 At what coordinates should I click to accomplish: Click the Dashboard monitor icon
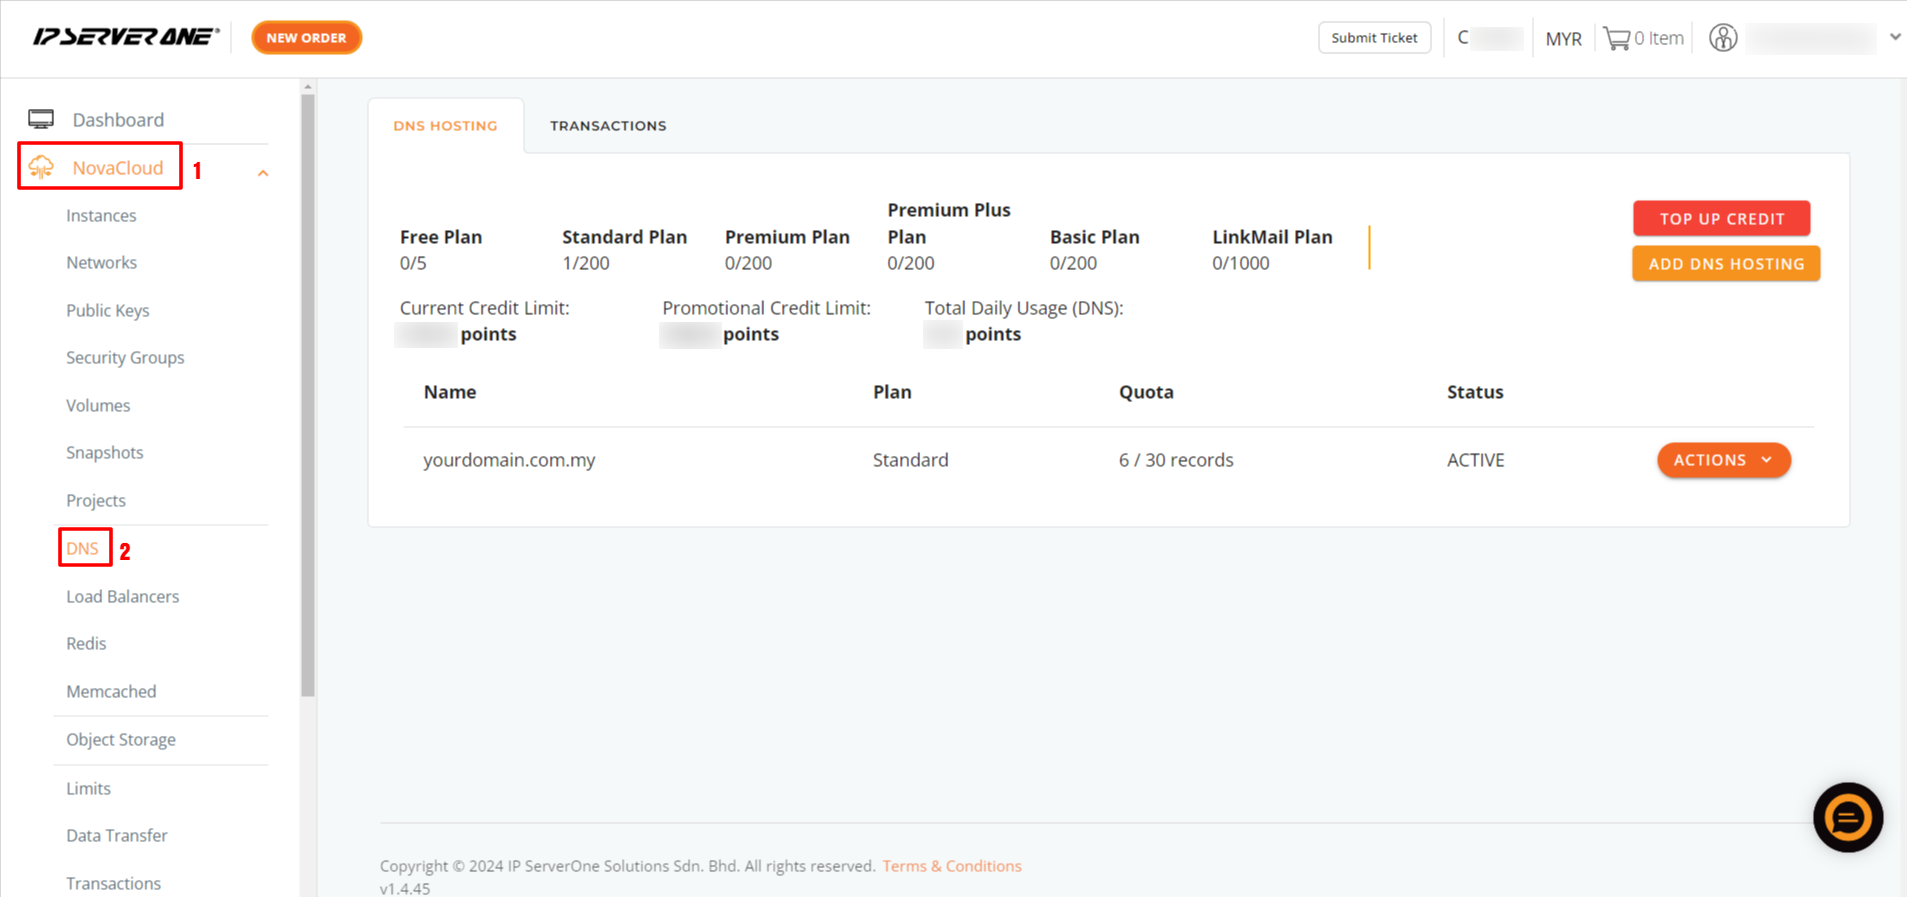(x=41, y=120)
